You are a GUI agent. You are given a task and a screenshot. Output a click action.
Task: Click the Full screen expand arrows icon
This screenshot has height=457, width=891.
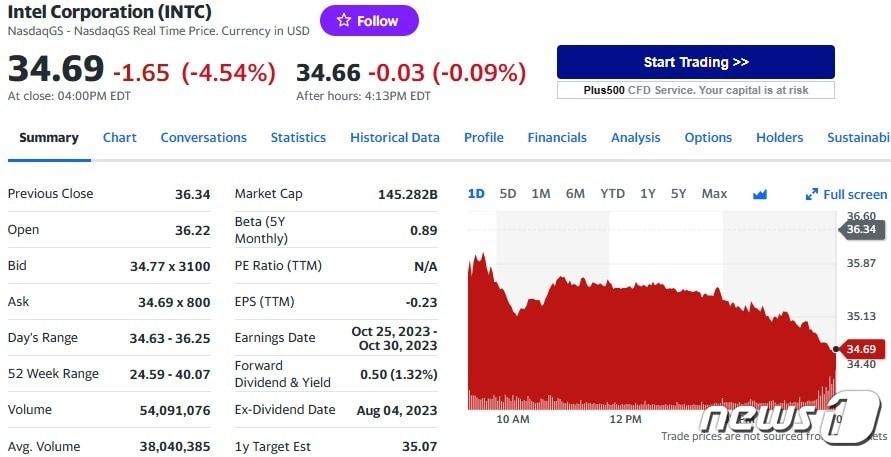812,195
